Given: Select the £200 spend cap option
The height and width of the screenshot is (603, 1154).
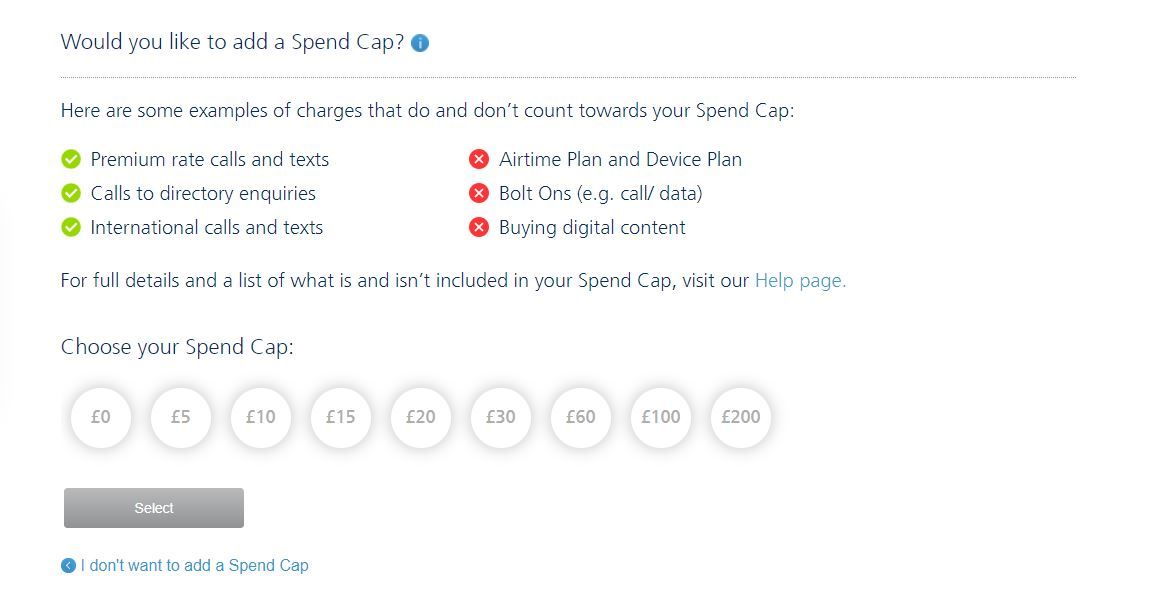Looking at the screenshot, I should coord(740,417).
